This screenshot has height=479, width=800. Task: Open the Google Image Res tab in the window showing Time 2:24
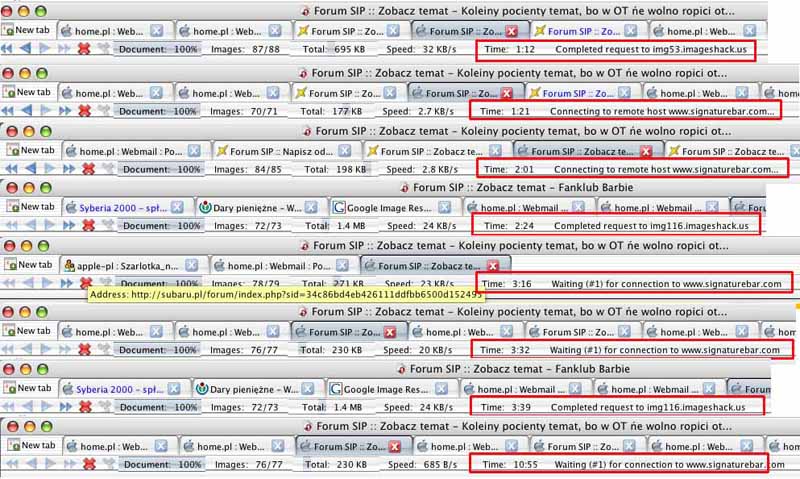click(x=390, y=207)
